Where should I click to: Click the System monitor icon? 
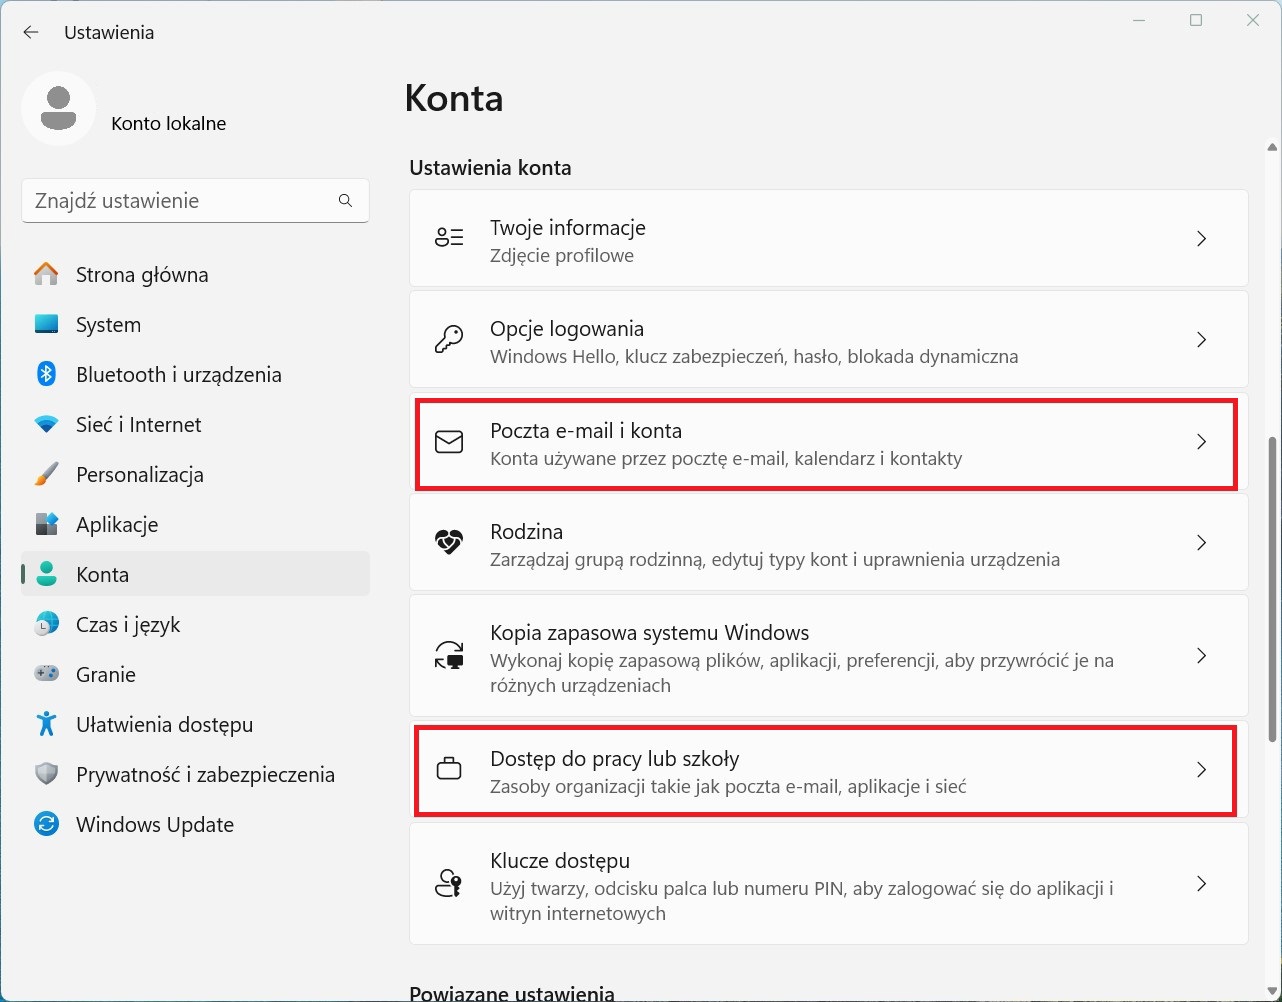(46, 324)
